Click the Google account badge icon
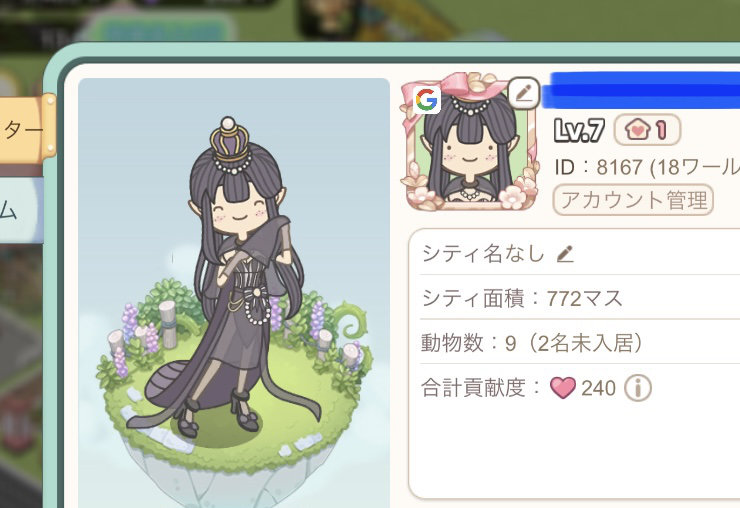The image size is (740, 508). [427, 100]
